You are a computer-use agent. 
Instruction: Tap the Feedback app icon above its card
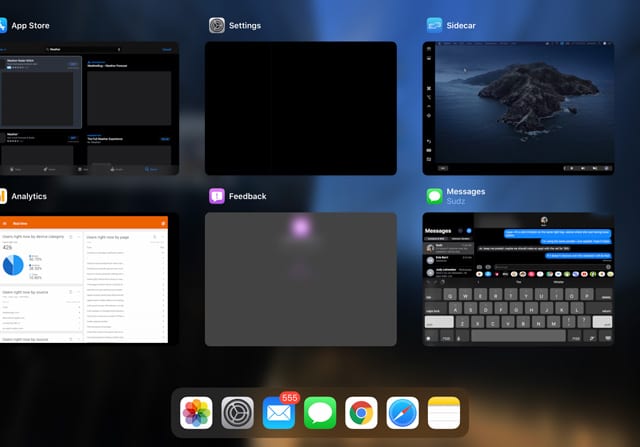217,196
